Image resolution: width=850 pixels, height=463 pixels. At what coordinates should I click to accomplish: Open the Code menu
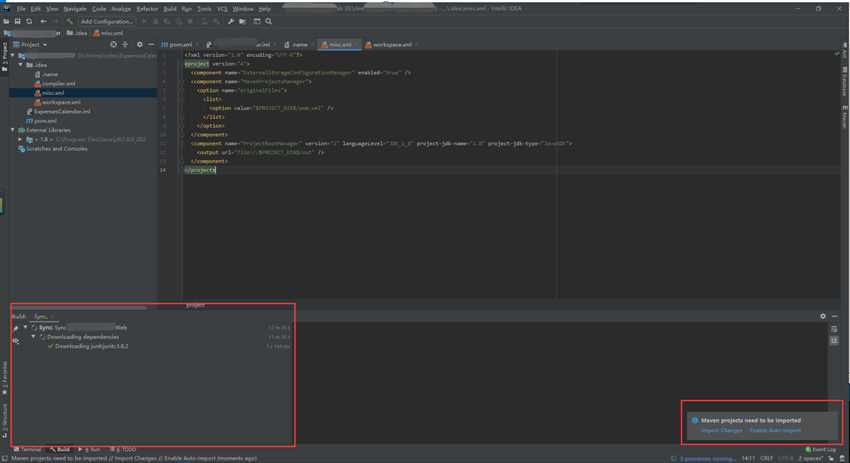[99, 9]
